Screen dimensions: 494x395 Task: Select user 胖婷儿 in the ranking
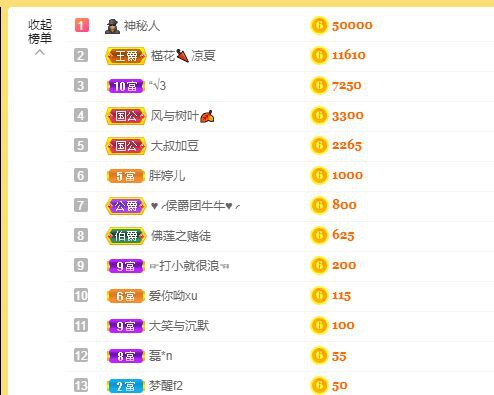[x=167, y=176]
